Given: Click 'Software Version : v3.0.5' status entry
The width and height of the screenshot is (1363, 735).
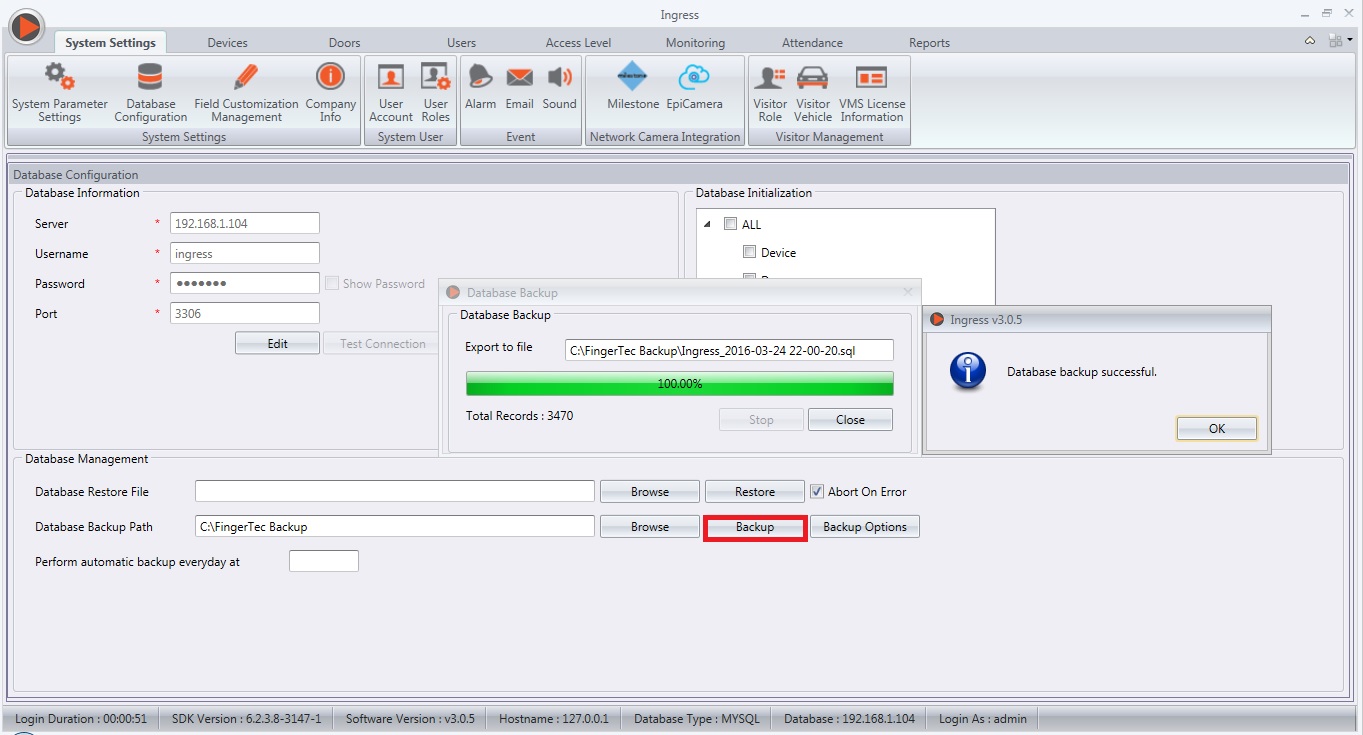Looking at the screenshot, I should point(410,718).
